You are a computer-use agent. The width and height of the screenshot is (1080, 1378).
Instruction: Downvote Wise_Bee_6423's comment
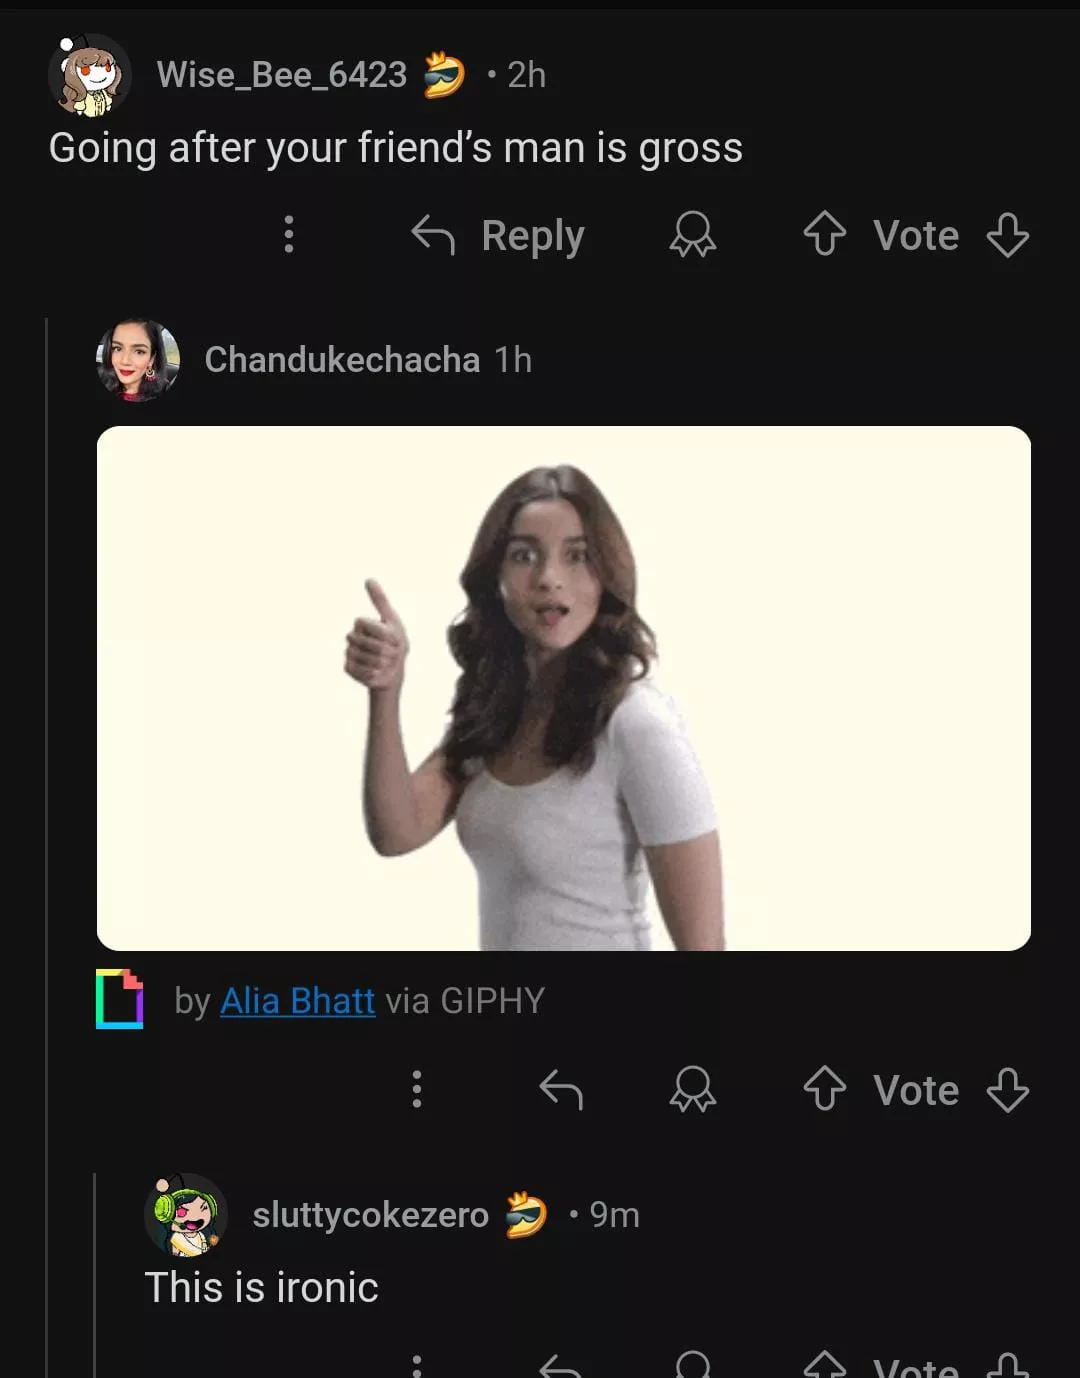tap(1007, 236)
